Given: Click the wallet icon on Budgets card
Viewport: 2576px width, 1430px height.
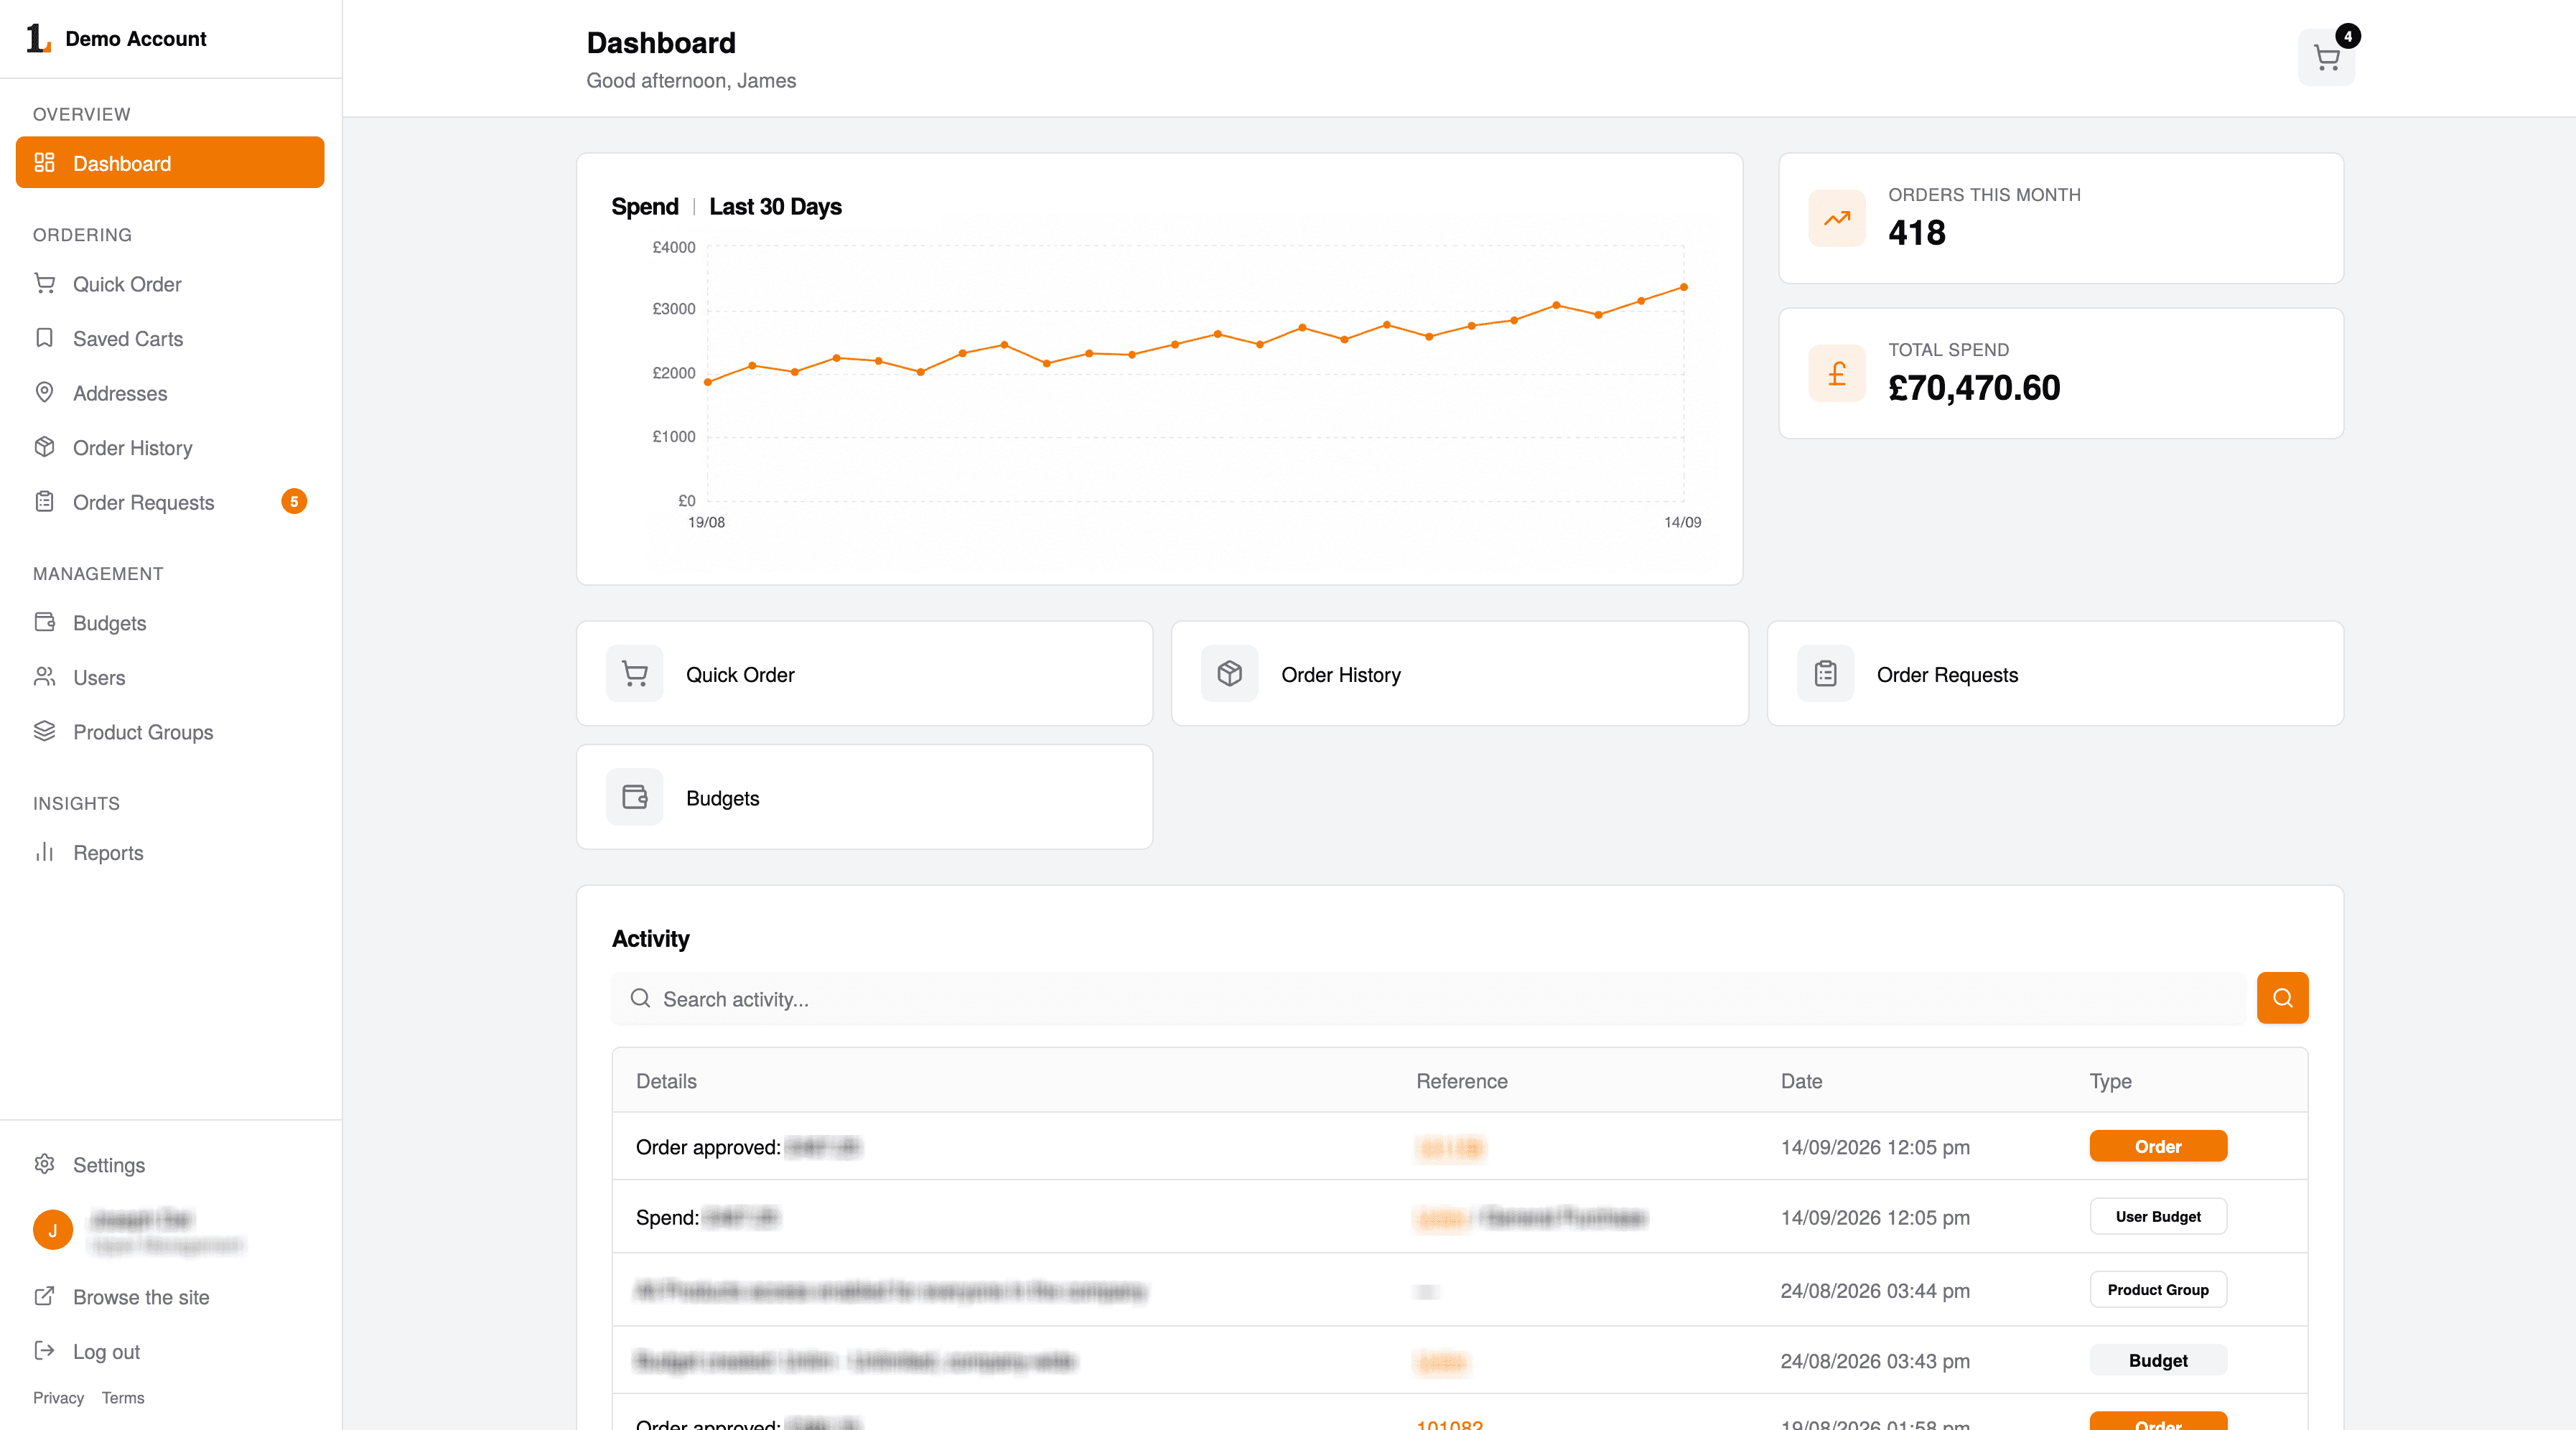Looking at the screenshot, I should pyautogui.click(x=634, y=796).
